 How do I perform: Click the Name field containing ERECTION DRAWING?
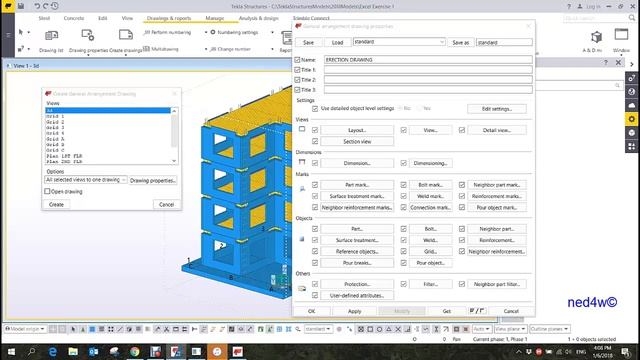tap(428, 60)
